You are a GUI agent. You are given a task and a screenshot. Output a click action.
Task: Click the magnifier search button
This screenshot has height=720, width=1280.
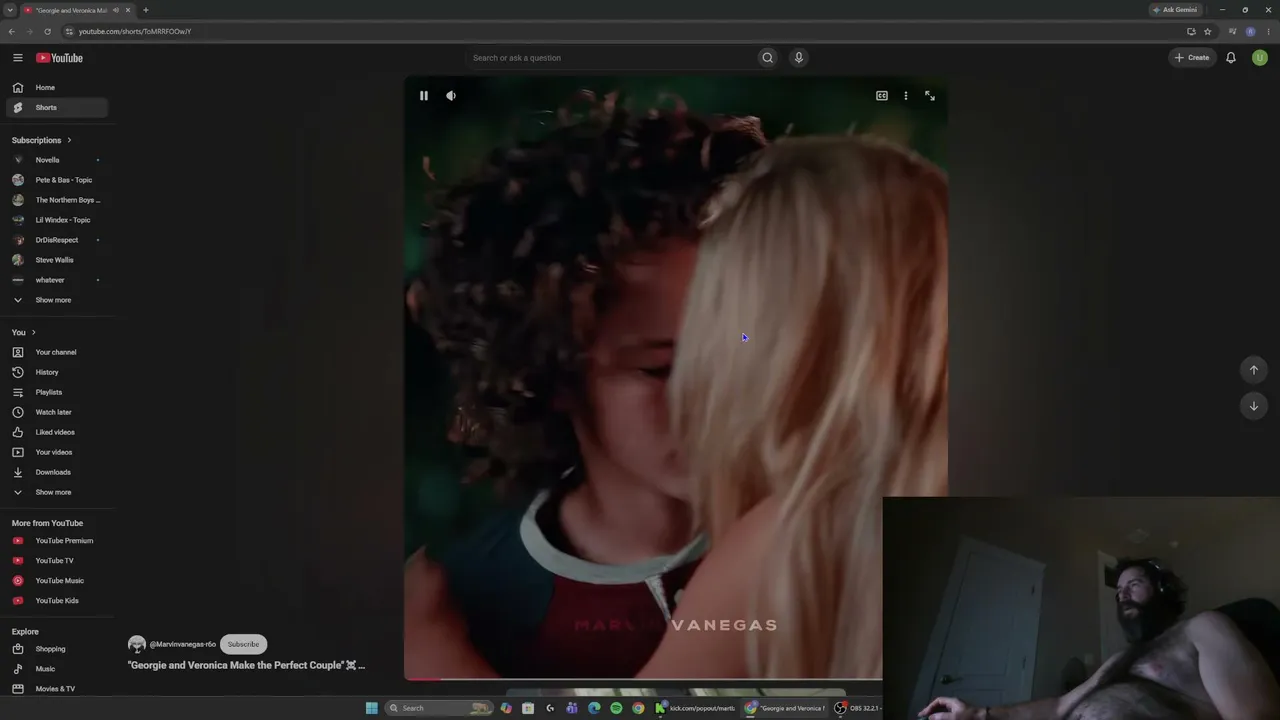pyautogui.click(x=768, y=58)
